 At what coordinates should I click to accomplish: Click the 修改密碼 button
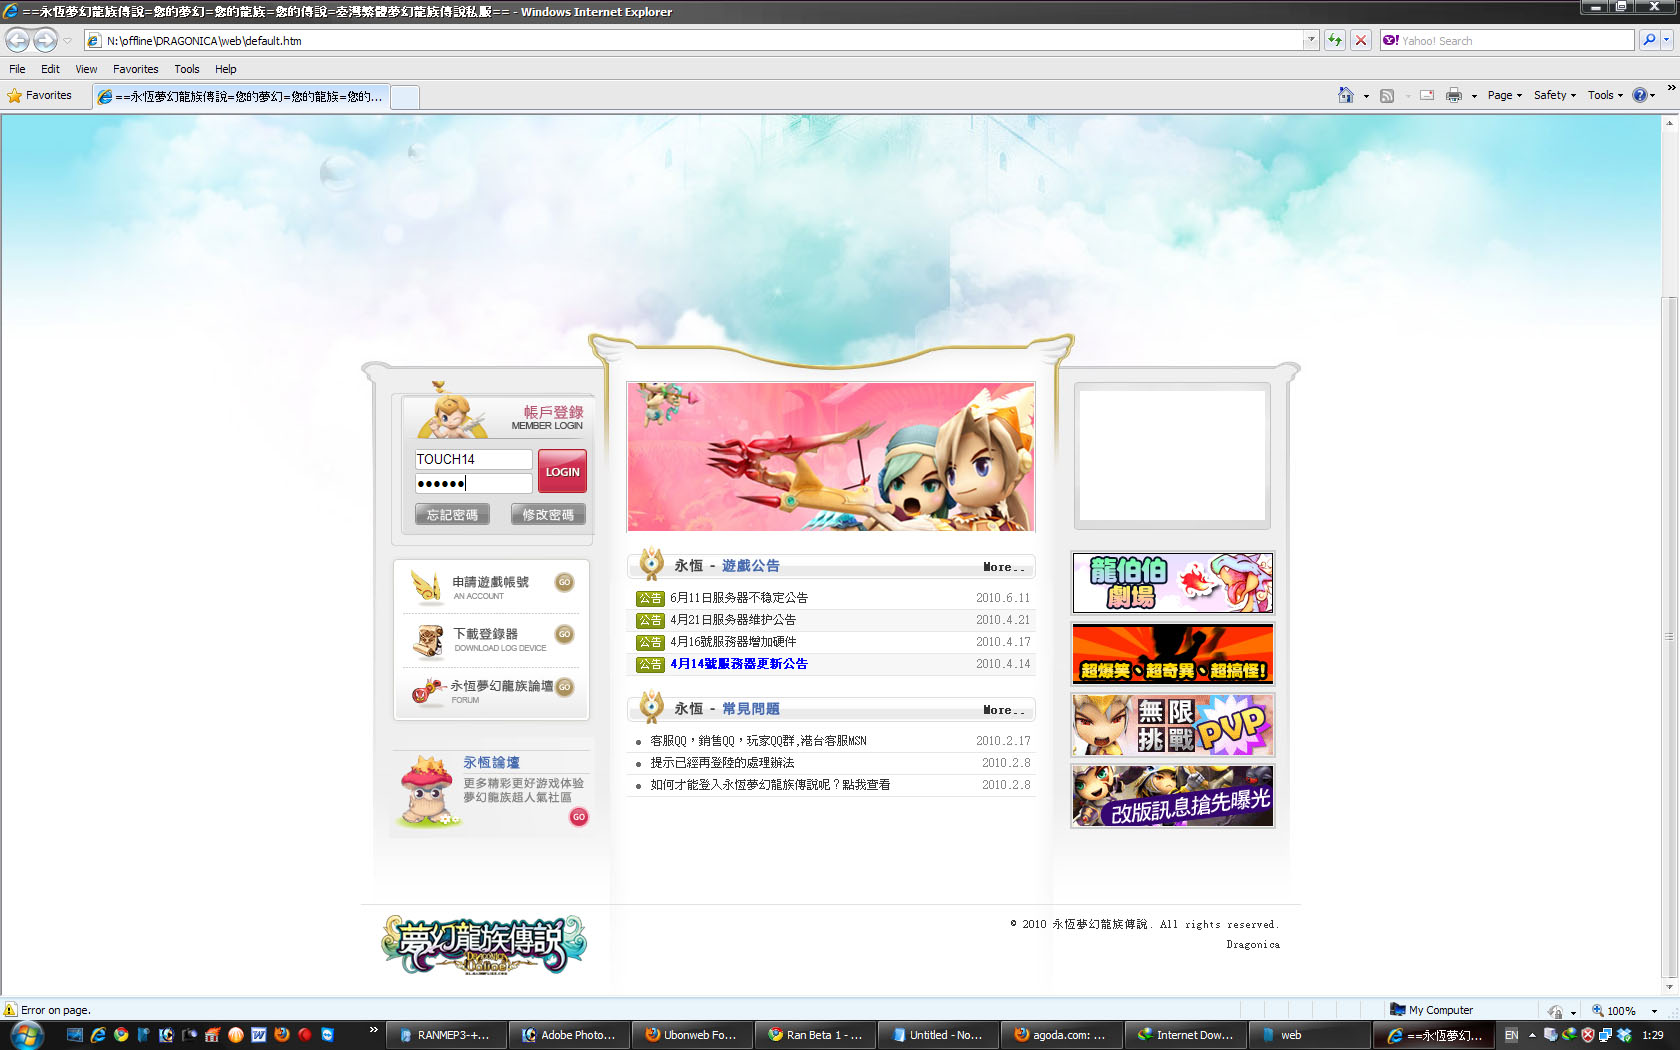pos(548,514)
